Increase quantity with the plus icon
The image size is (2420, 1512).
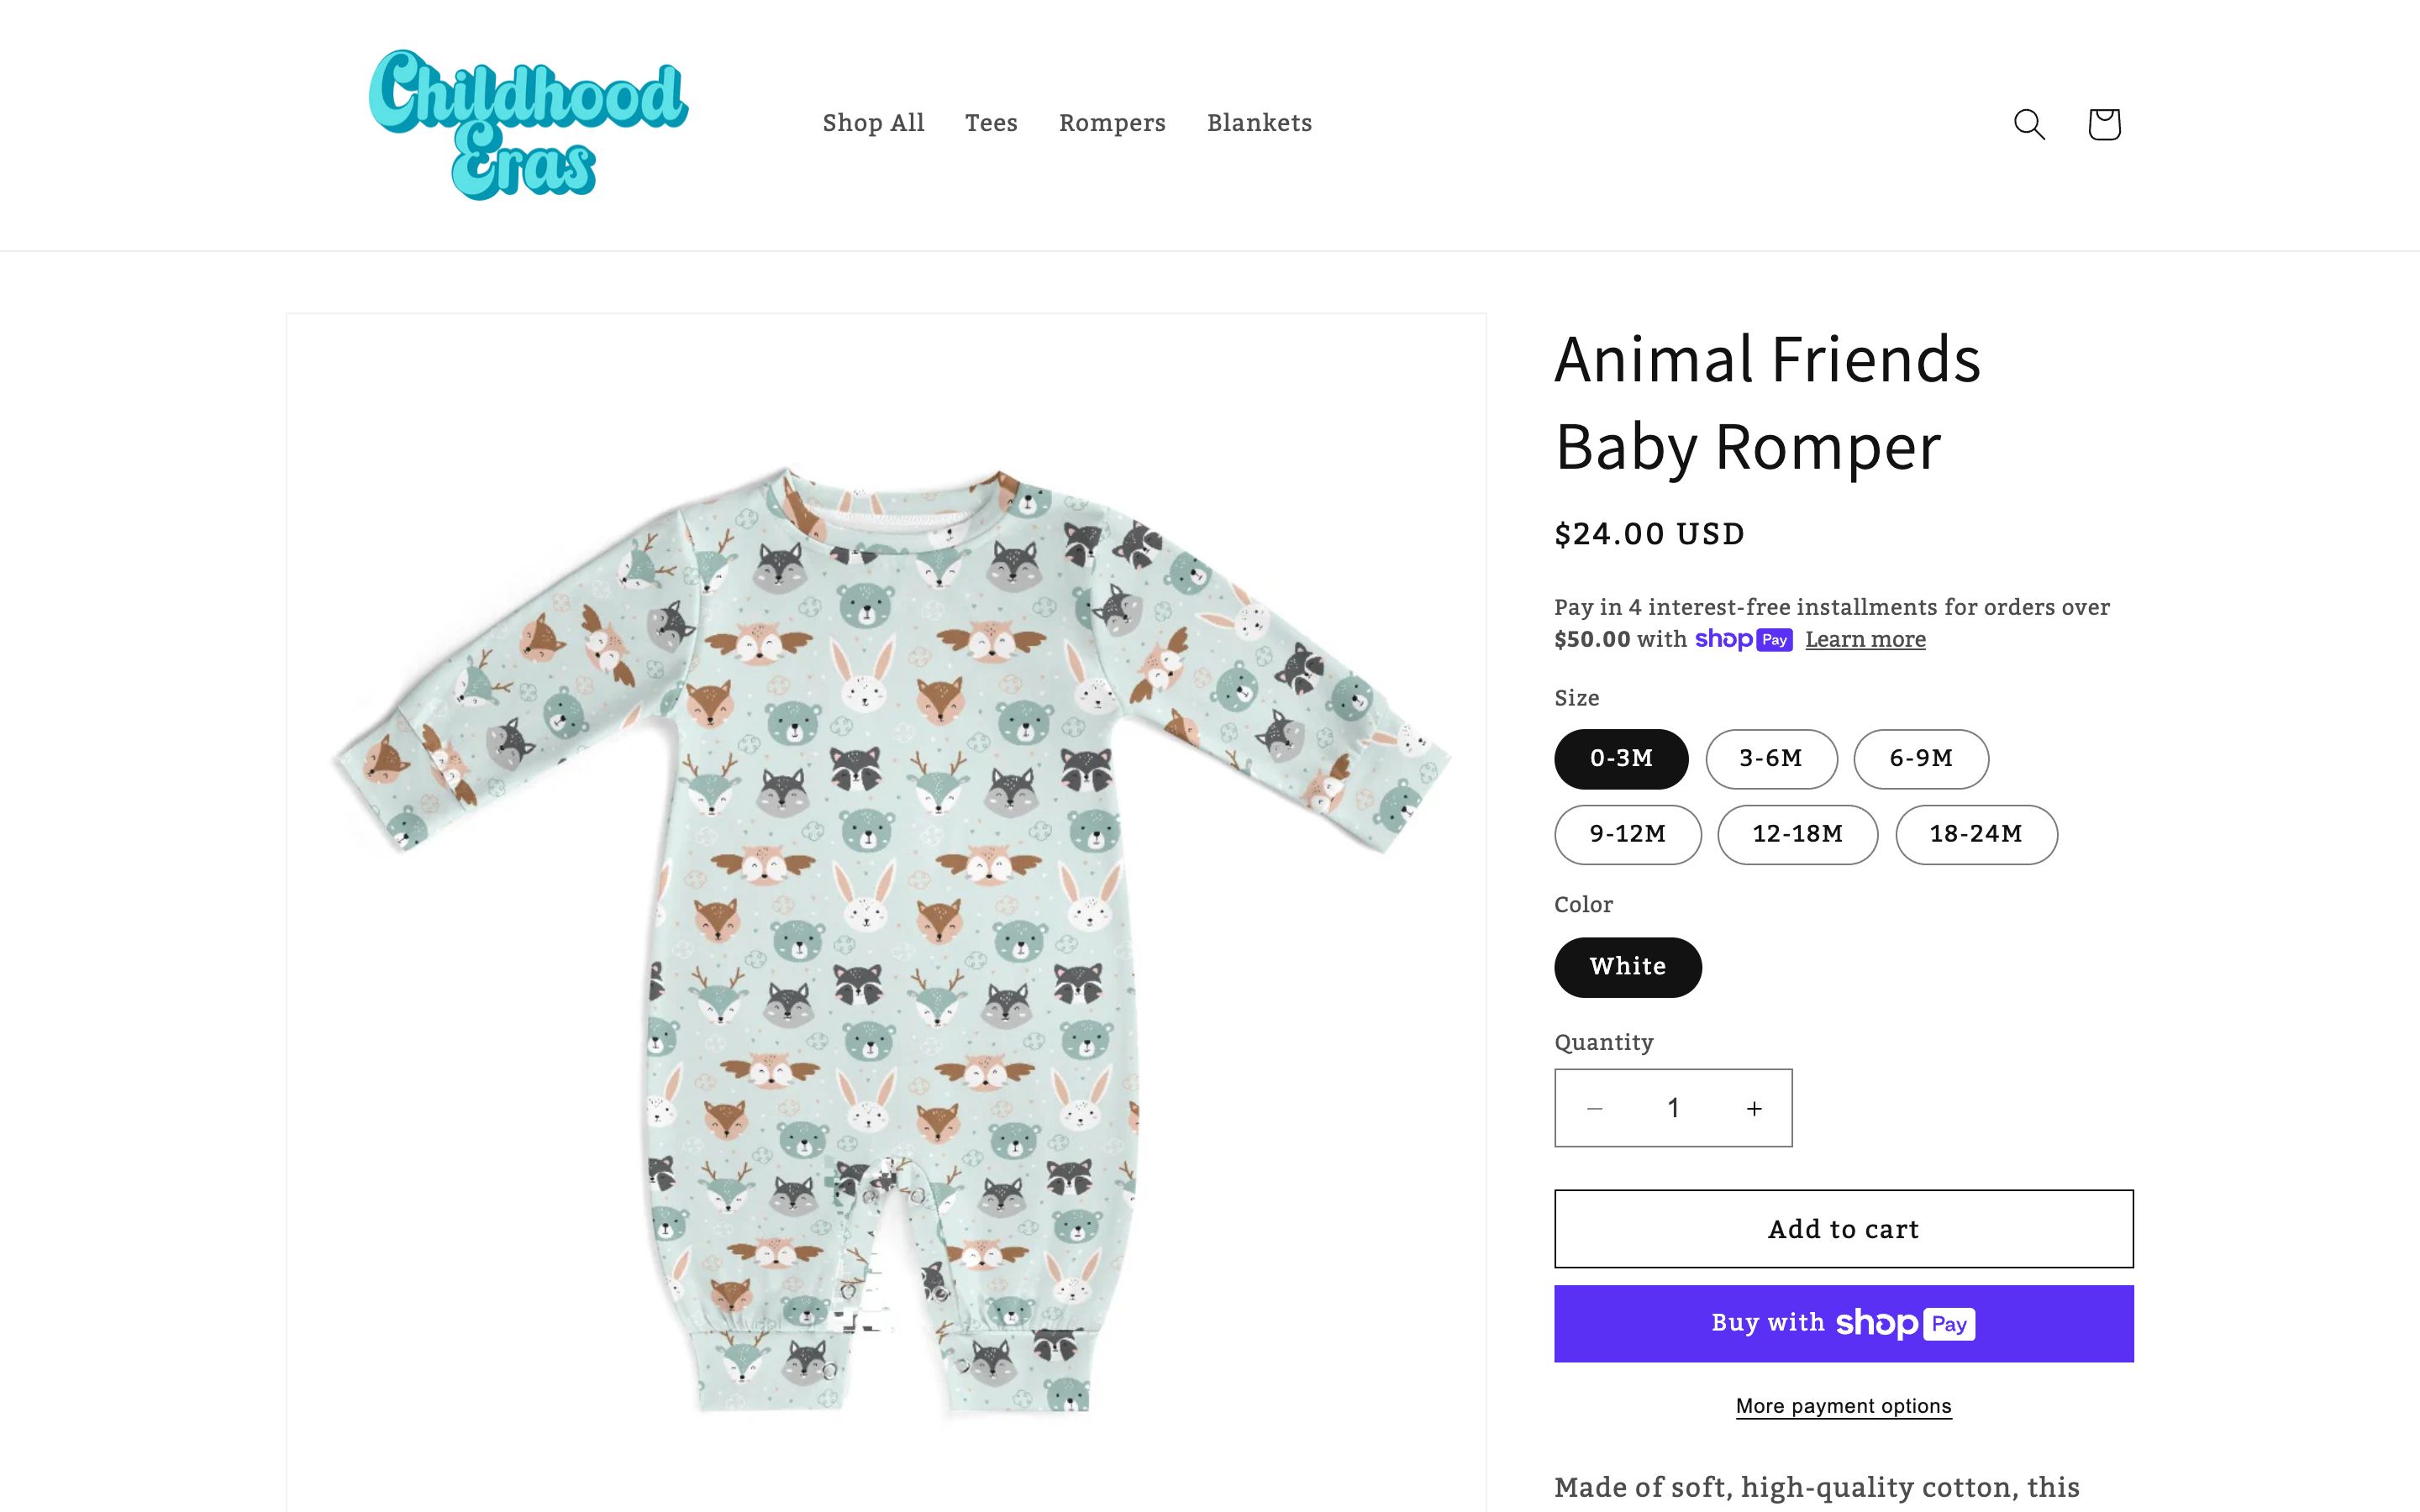(1754, 1108)
